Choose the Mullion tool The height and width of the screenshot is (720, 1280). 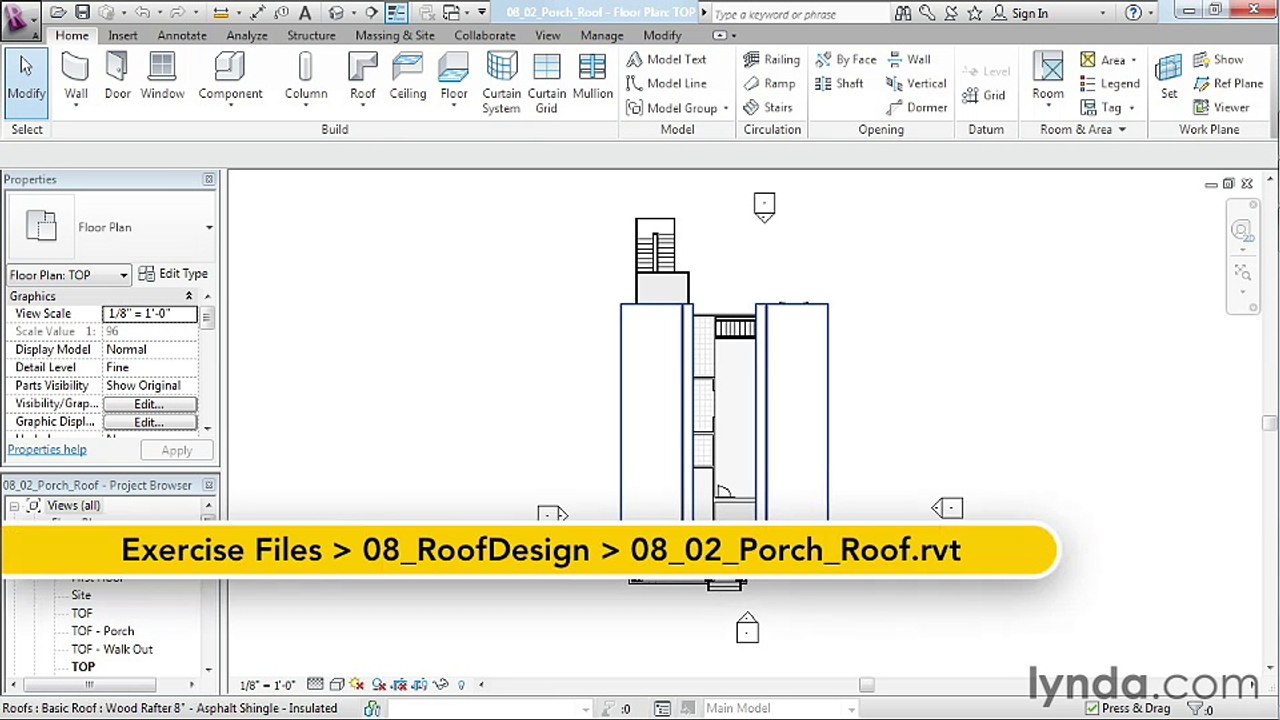592,77
